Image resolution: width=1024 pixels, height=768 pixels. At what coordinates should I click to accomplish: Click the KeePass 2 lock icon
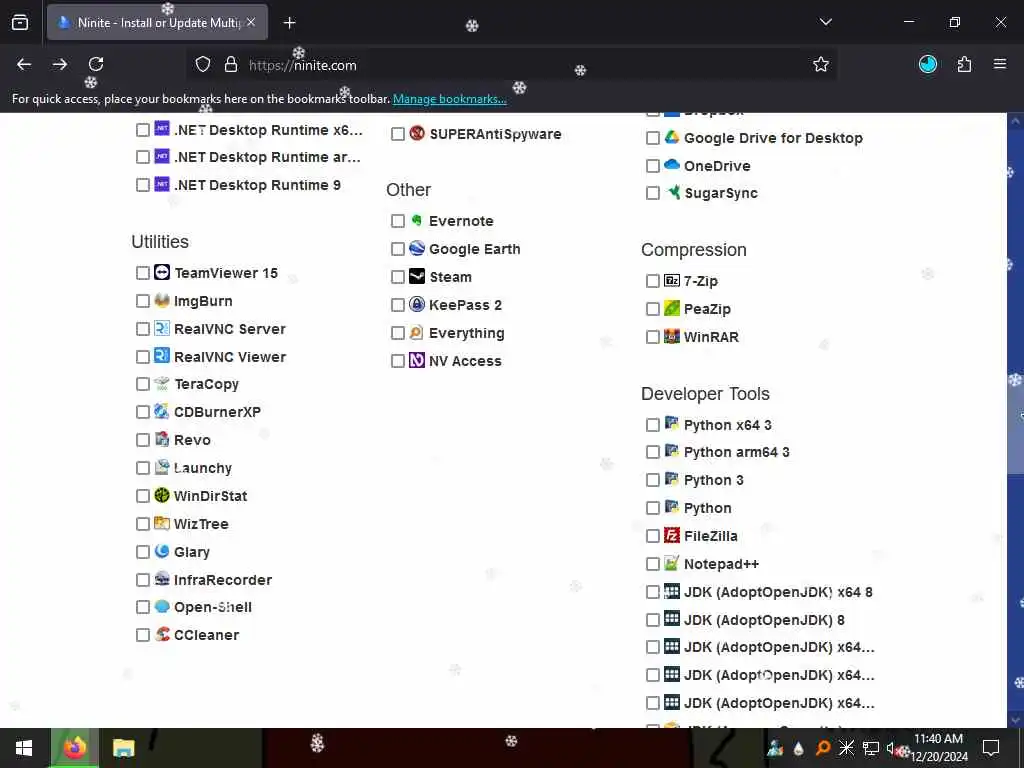[417, 304]
